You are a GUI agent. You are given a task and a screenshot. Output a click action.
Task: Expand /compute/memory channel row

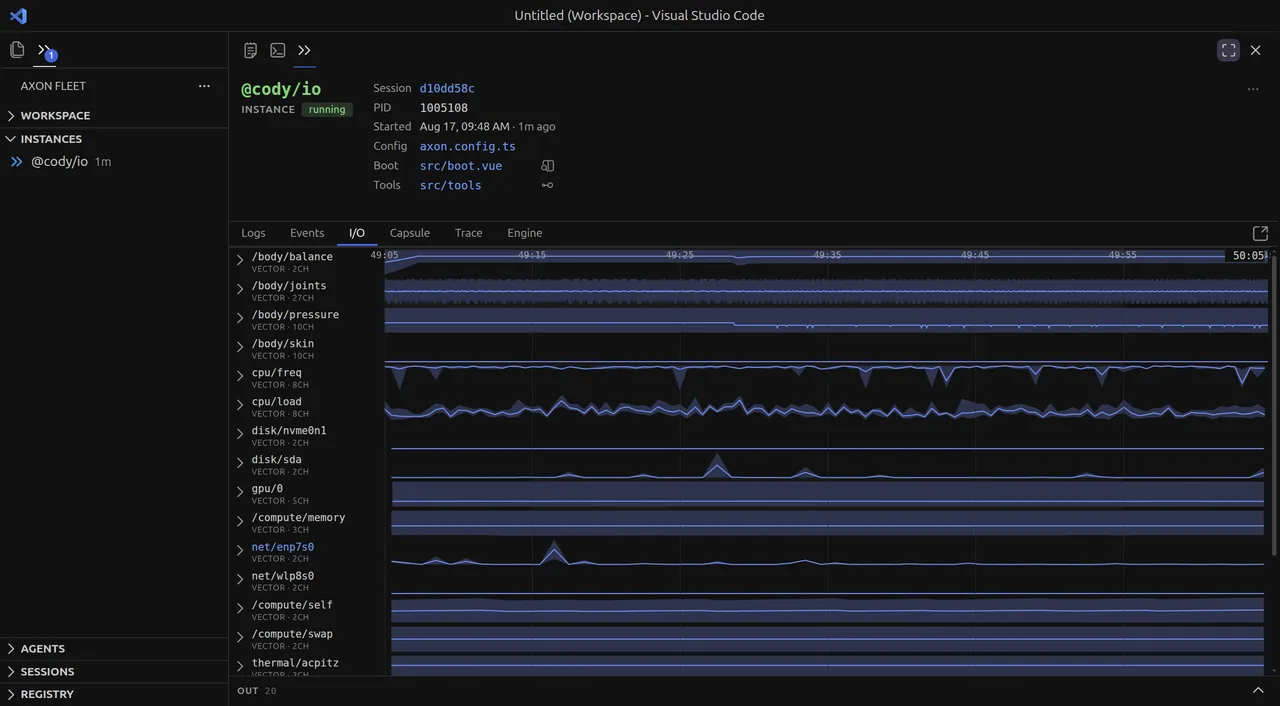pyautogui.click(x=240, y=521)
